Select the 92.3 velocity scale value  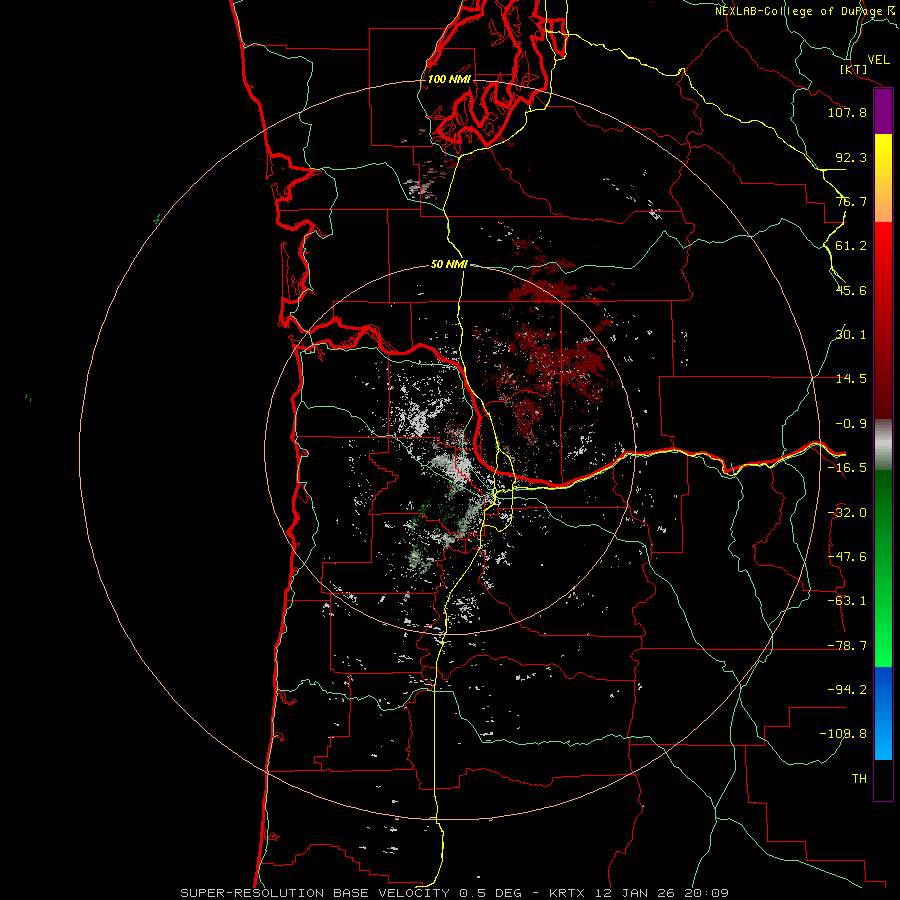pyautogui.click(x=851, y=157)
